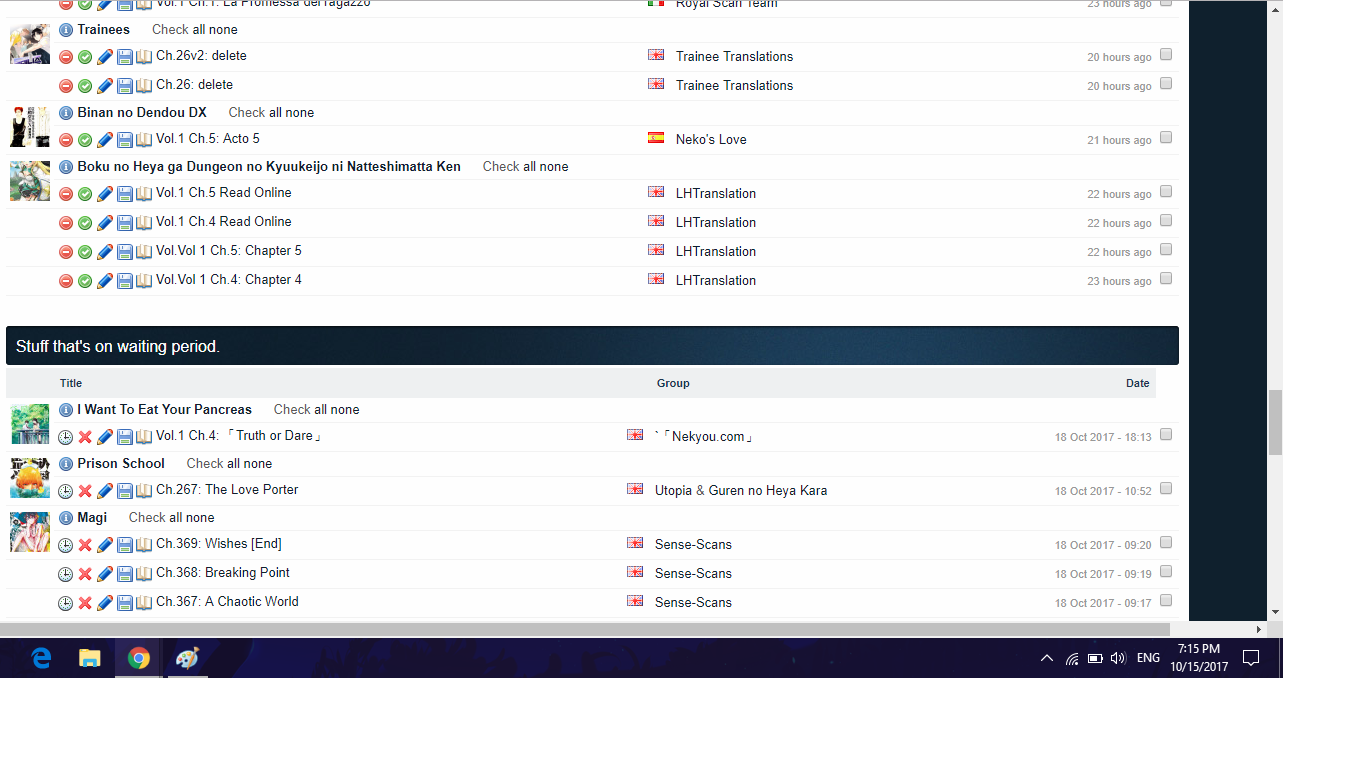Click info icon beside Binan no Dendou DX
The image size is (1366, 768).
66,113
